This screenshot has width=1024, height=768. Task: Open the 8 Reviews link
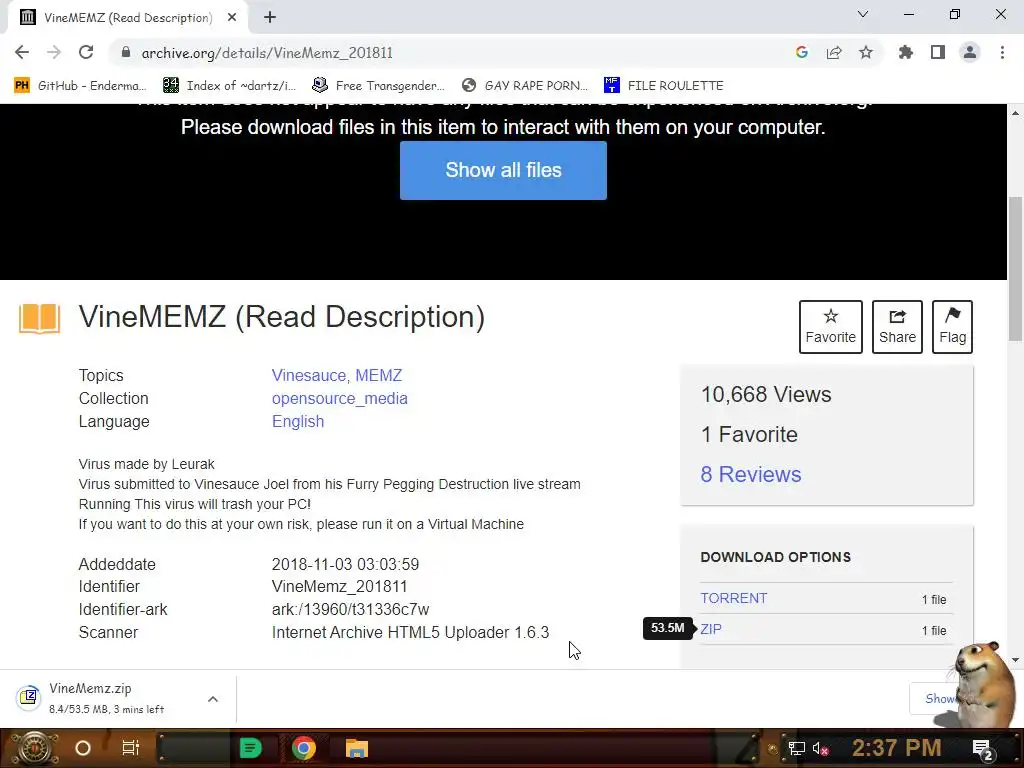pyautogui.click(x=751, y=474)
